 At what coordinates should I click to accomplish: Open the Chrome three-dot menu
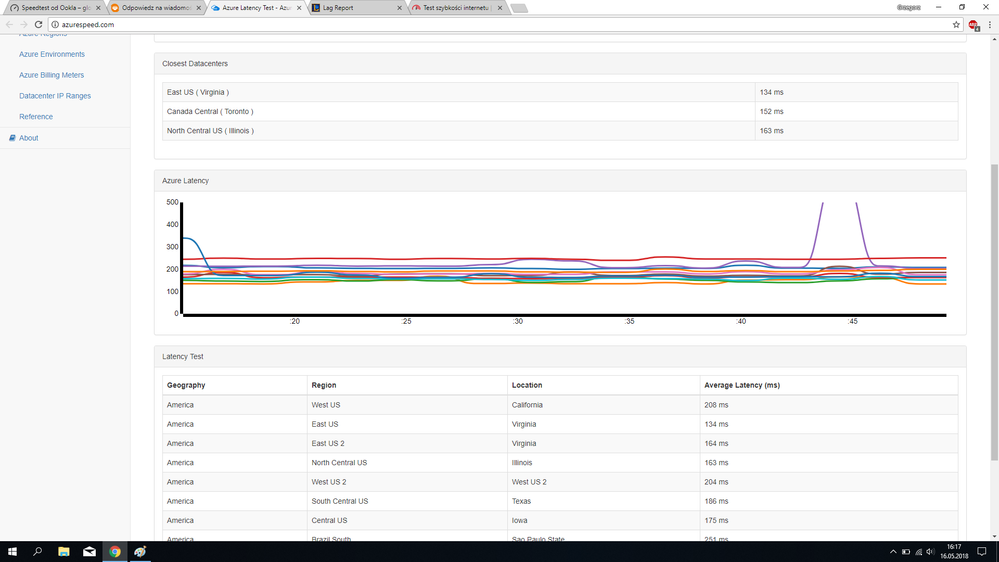[990, 24]
